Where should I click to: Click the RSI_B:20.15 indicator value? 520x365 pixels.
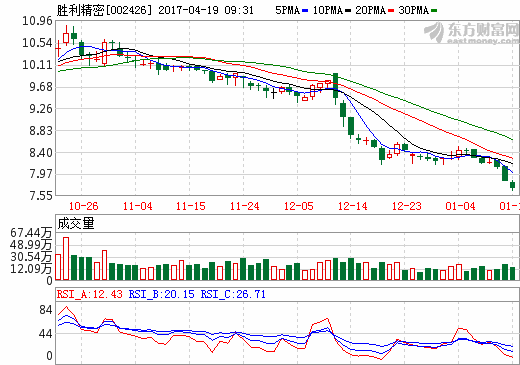click(162, 294)
